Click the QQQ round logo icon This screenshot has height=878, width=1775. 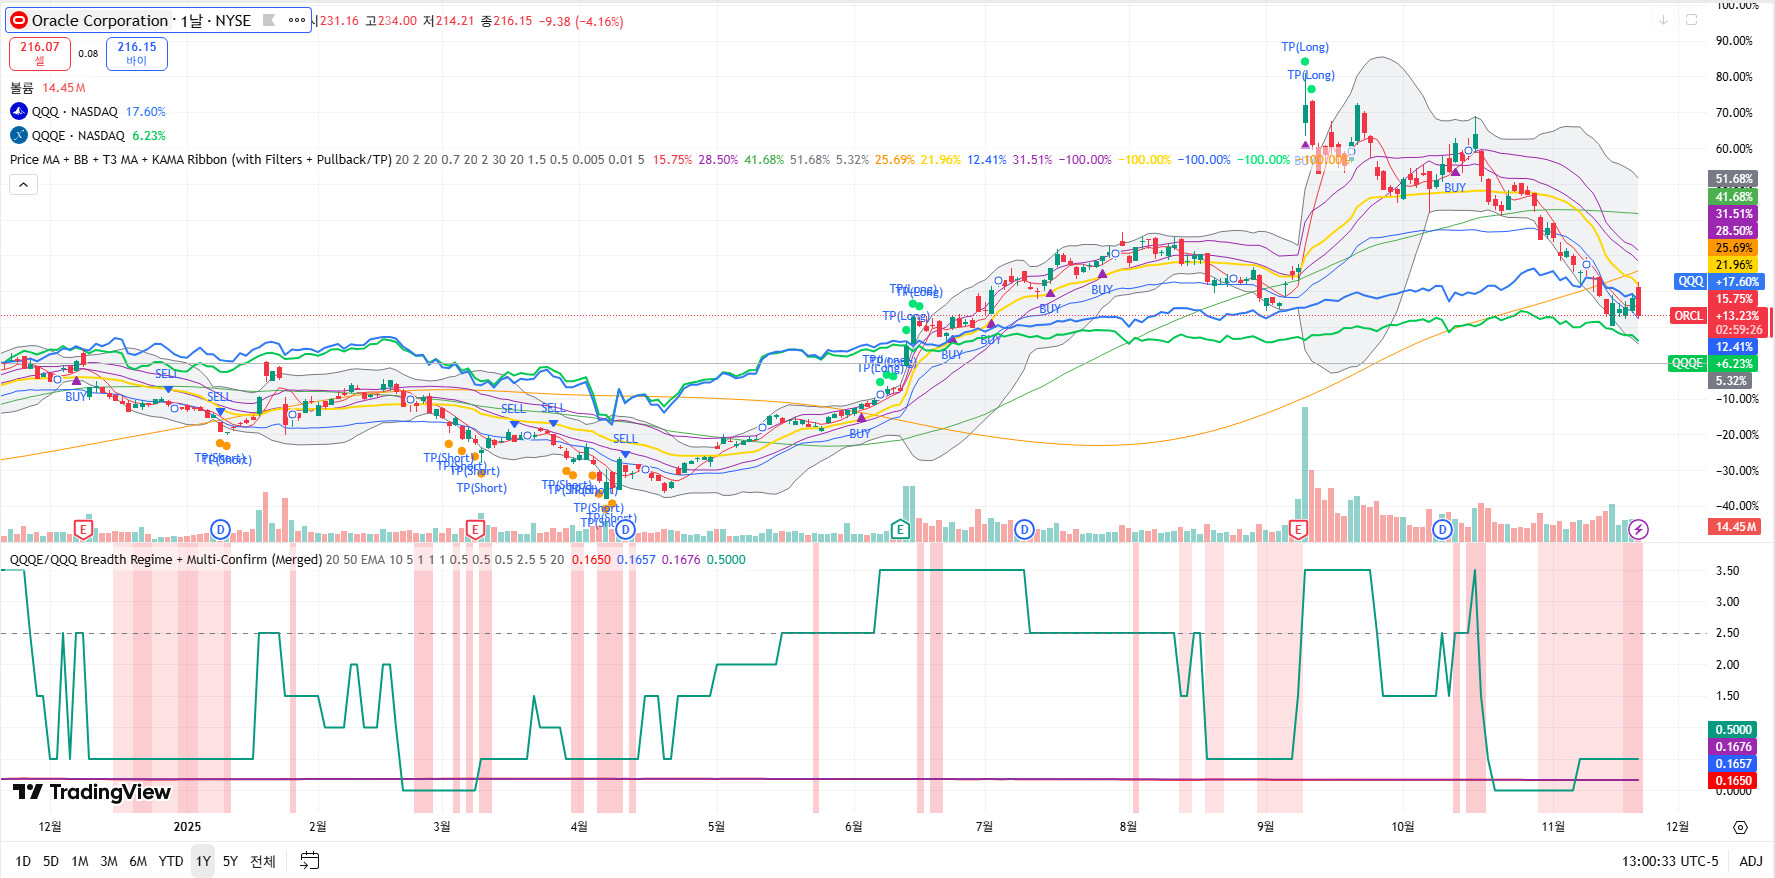click(x=19, y=111)
